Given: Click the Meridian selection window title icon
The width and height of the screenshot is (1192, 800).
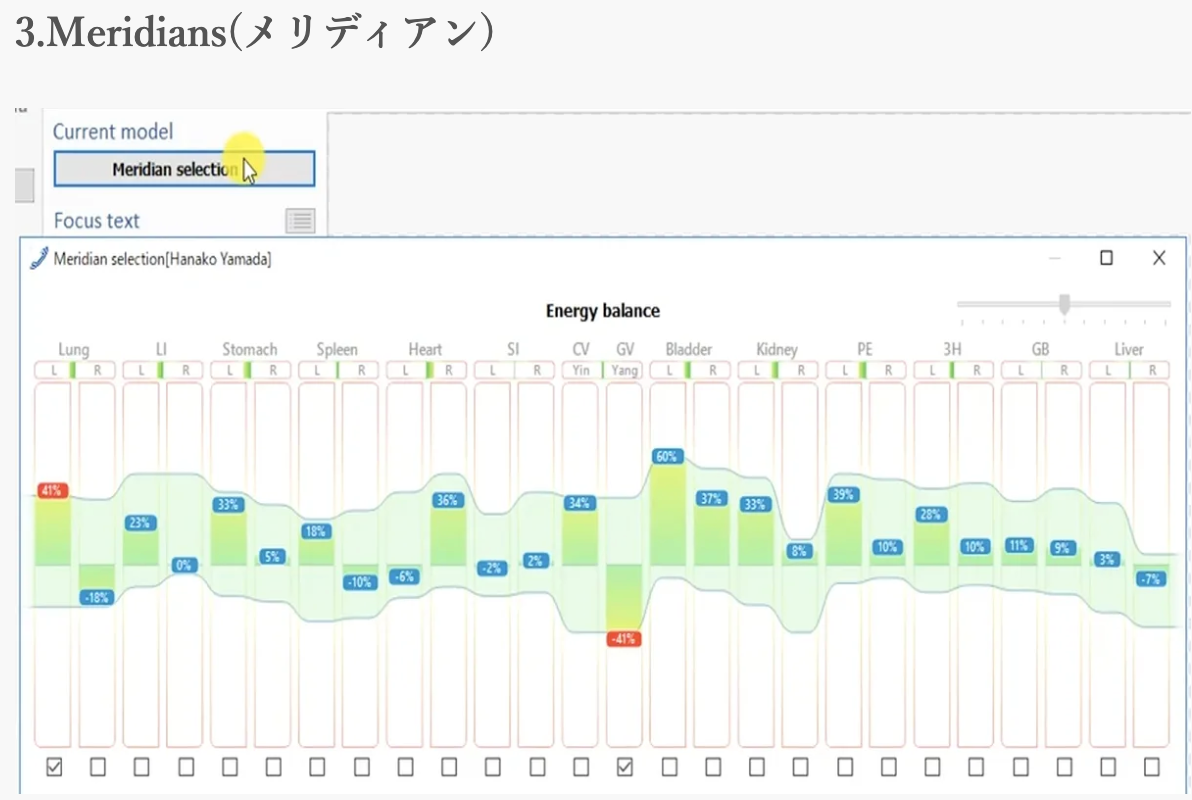Looking at the screenshot, I should (x=39, y=259).
